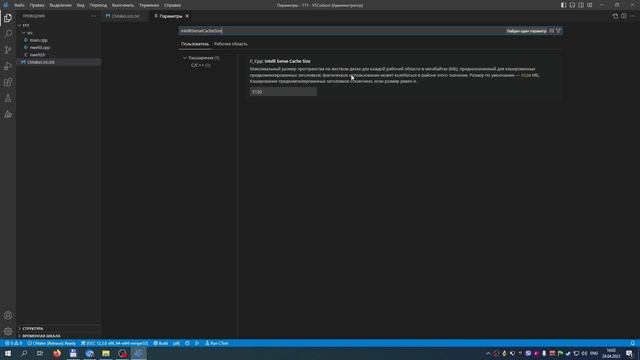Open the CMake view in activity bar
This screenshot has width=640, height=360.
pos(8,114)
